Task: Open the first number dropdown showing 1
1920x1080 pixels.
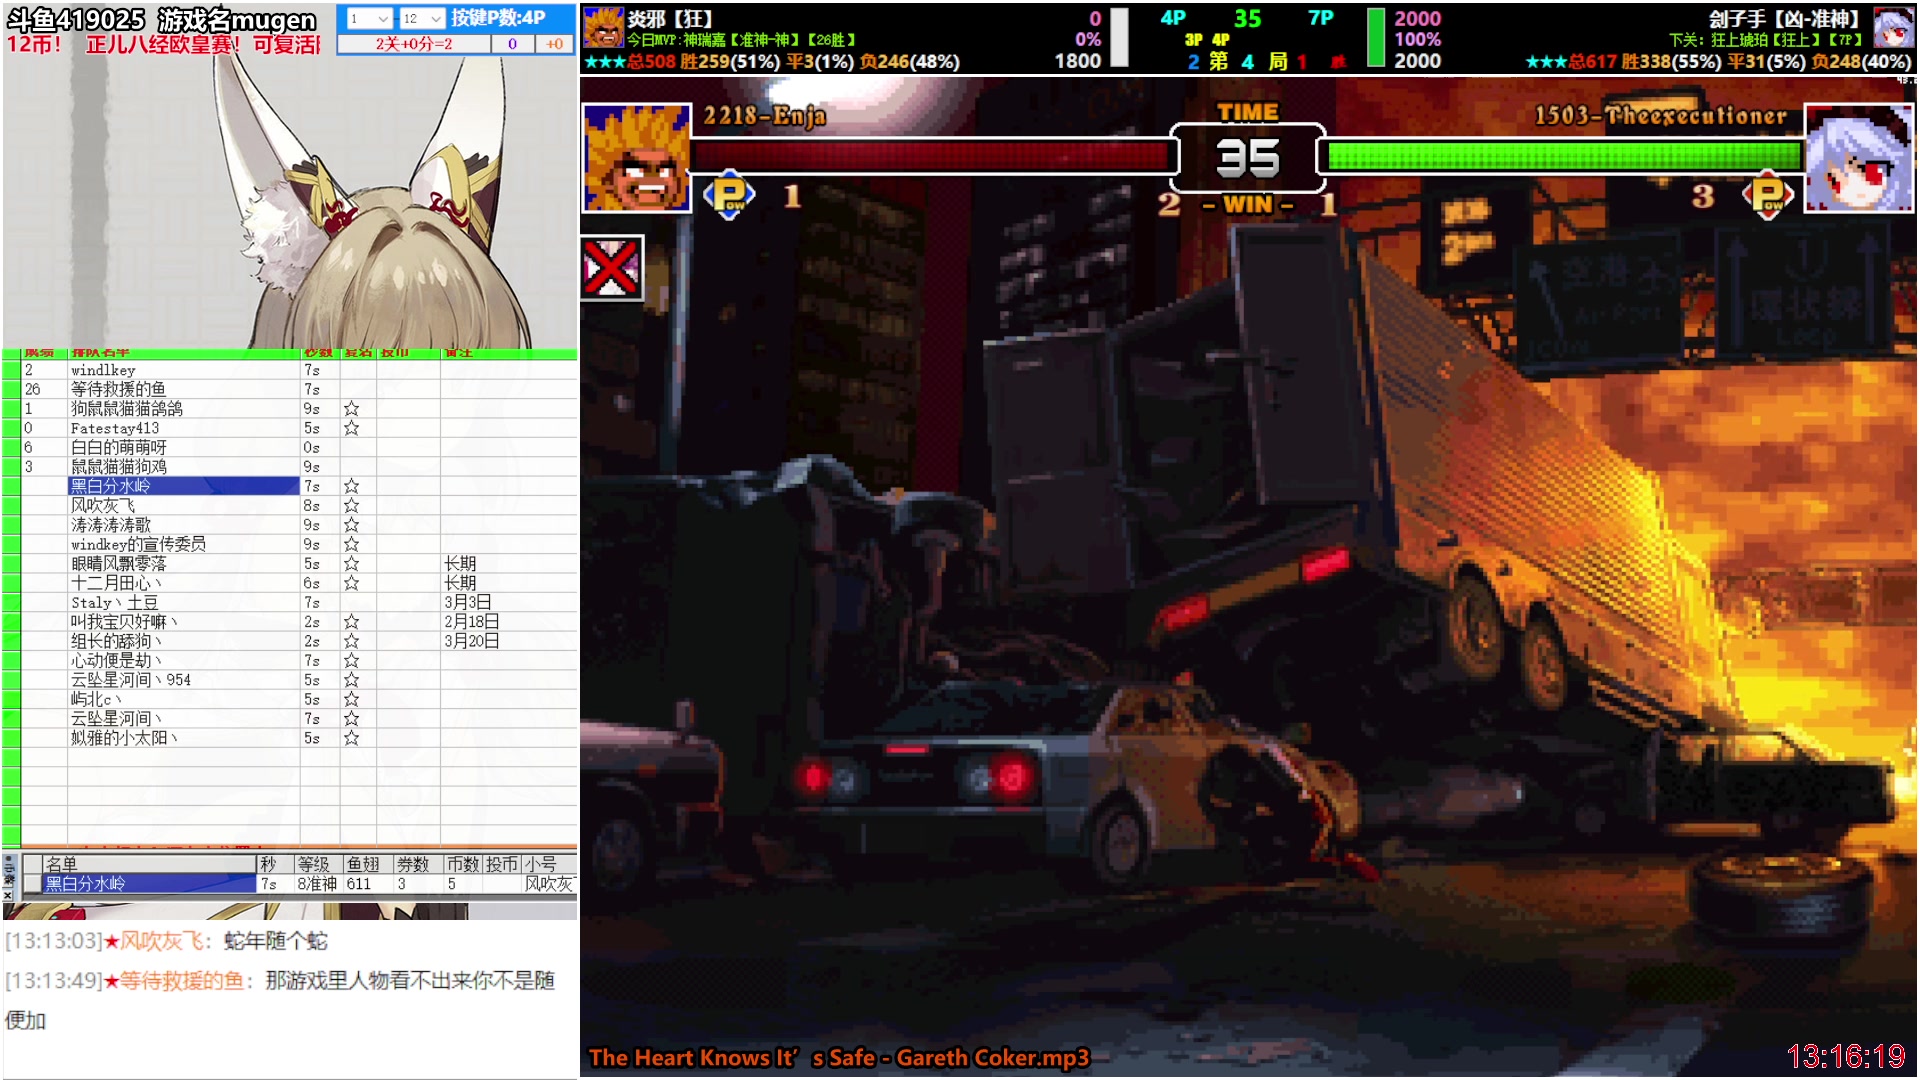Action: click(x=369, y=19)
